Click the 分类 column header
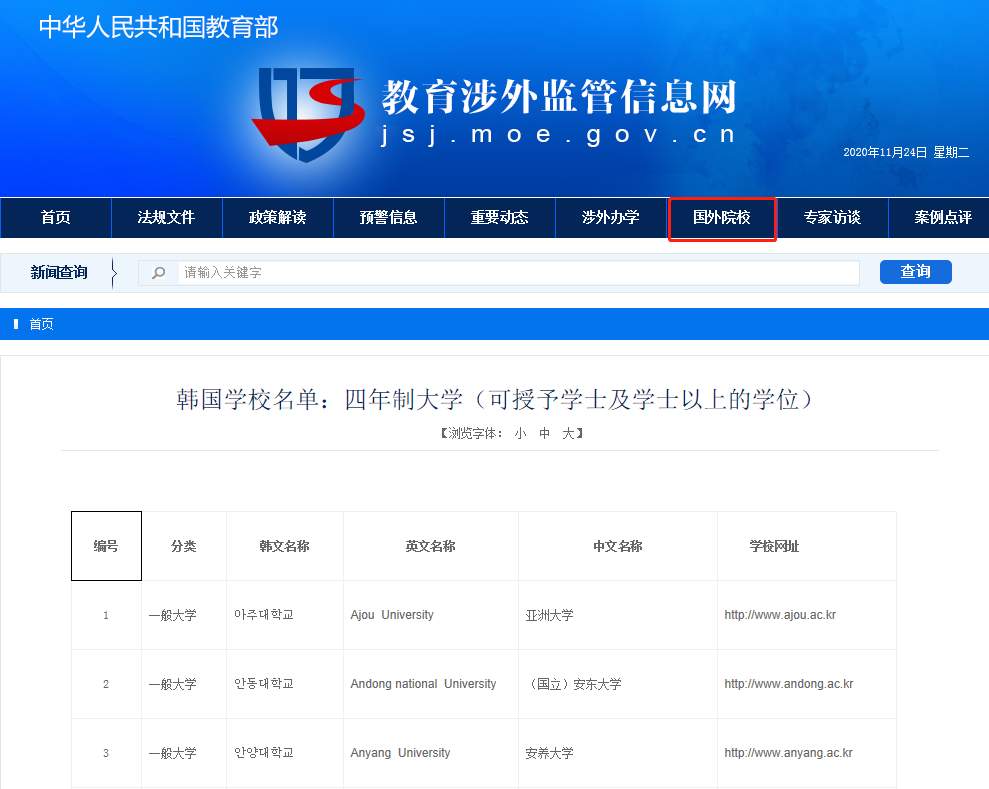 184,546
